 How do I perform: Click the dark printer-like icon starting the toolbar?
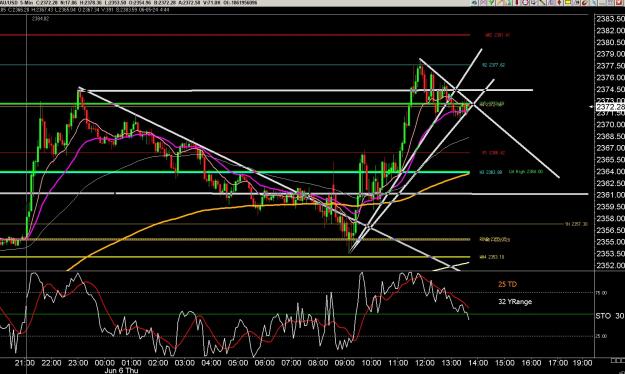click(474, 2)
